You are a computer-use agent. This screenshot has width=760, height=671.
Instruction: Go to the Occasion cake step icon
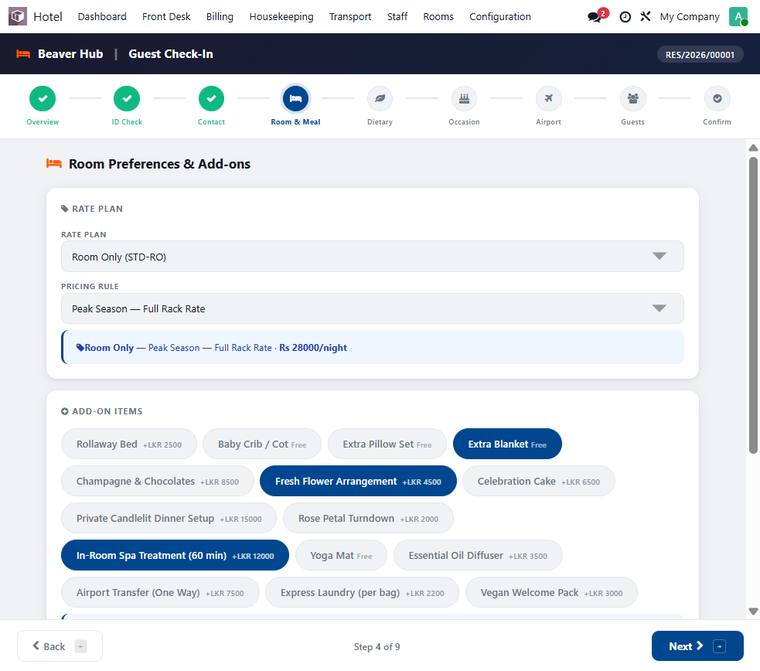[464, 98]
